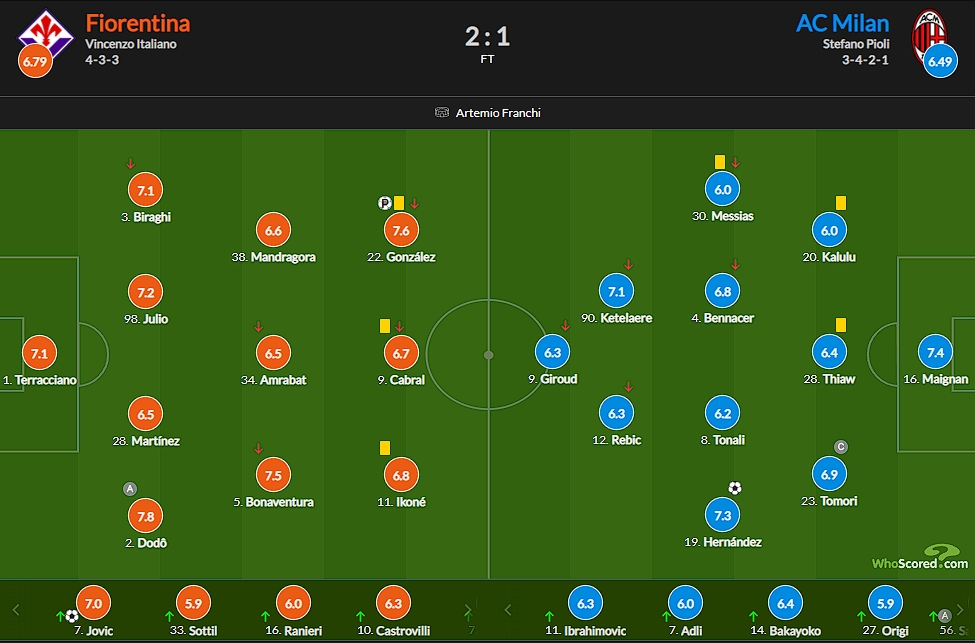This screenshot has height=643, width=975.
Task: Click the captain badge above Tomori
Action: pyautogui.click(x=841, y=447)
